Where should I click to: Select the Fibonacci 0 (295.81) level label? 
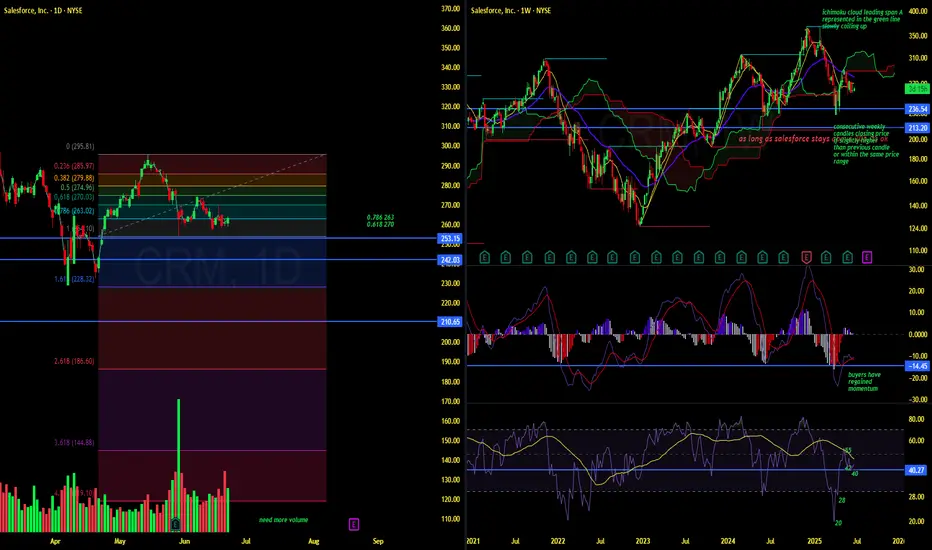(x=80, y=146)
